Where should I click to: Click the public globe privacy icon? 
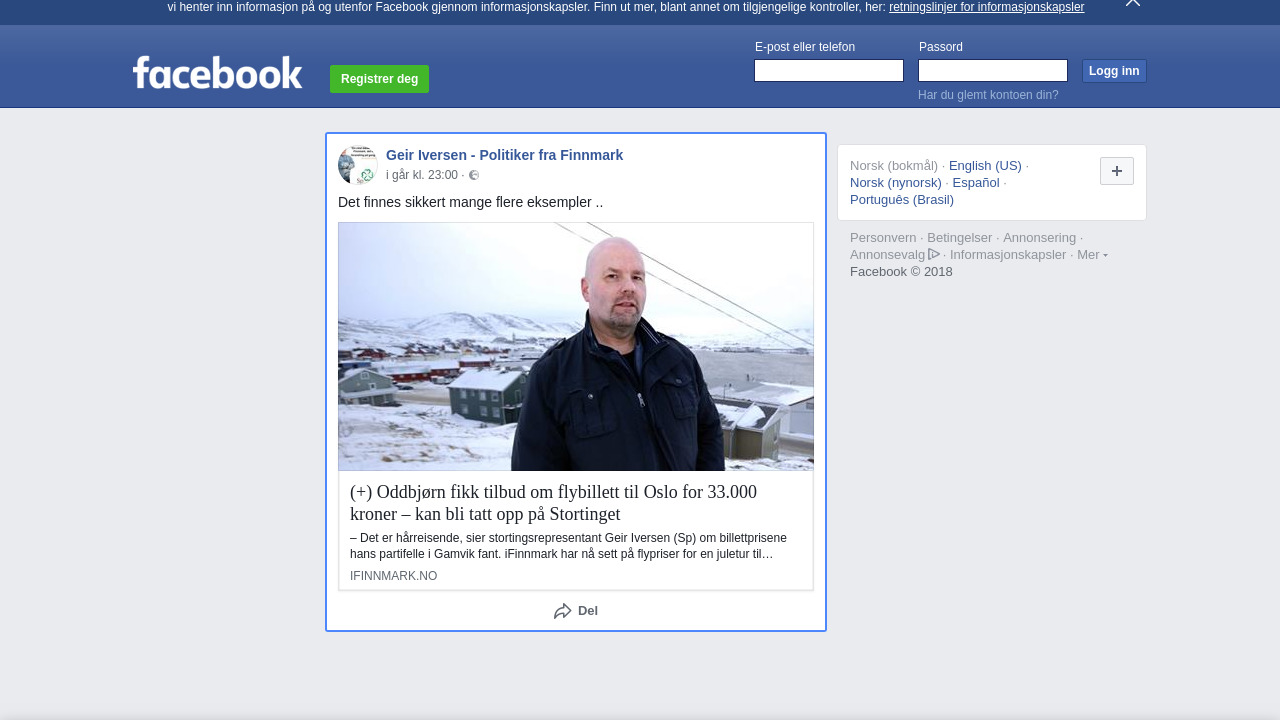point(474,175)
